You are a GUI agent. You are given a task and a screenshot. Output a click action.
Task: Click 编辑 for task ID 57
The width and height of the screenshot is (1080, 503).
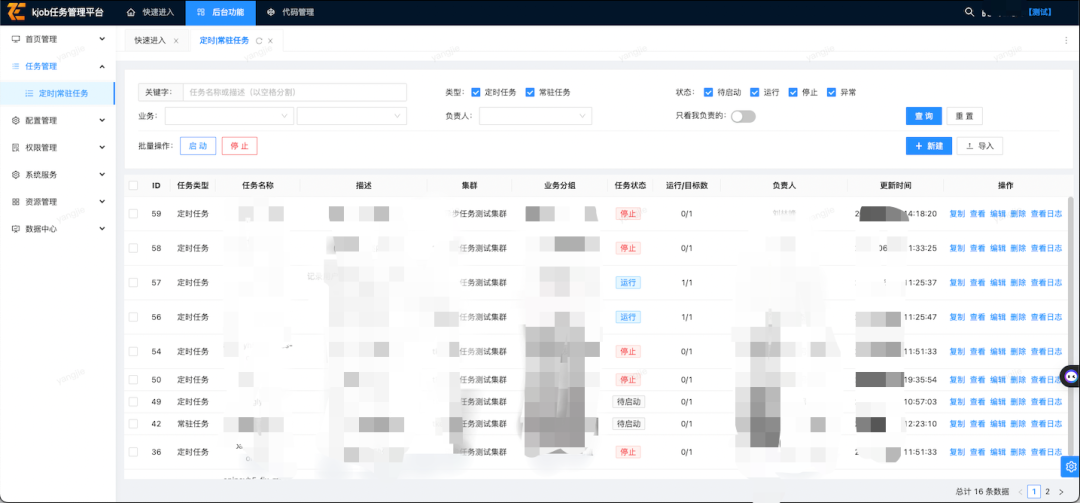click(x=997, y=283)
